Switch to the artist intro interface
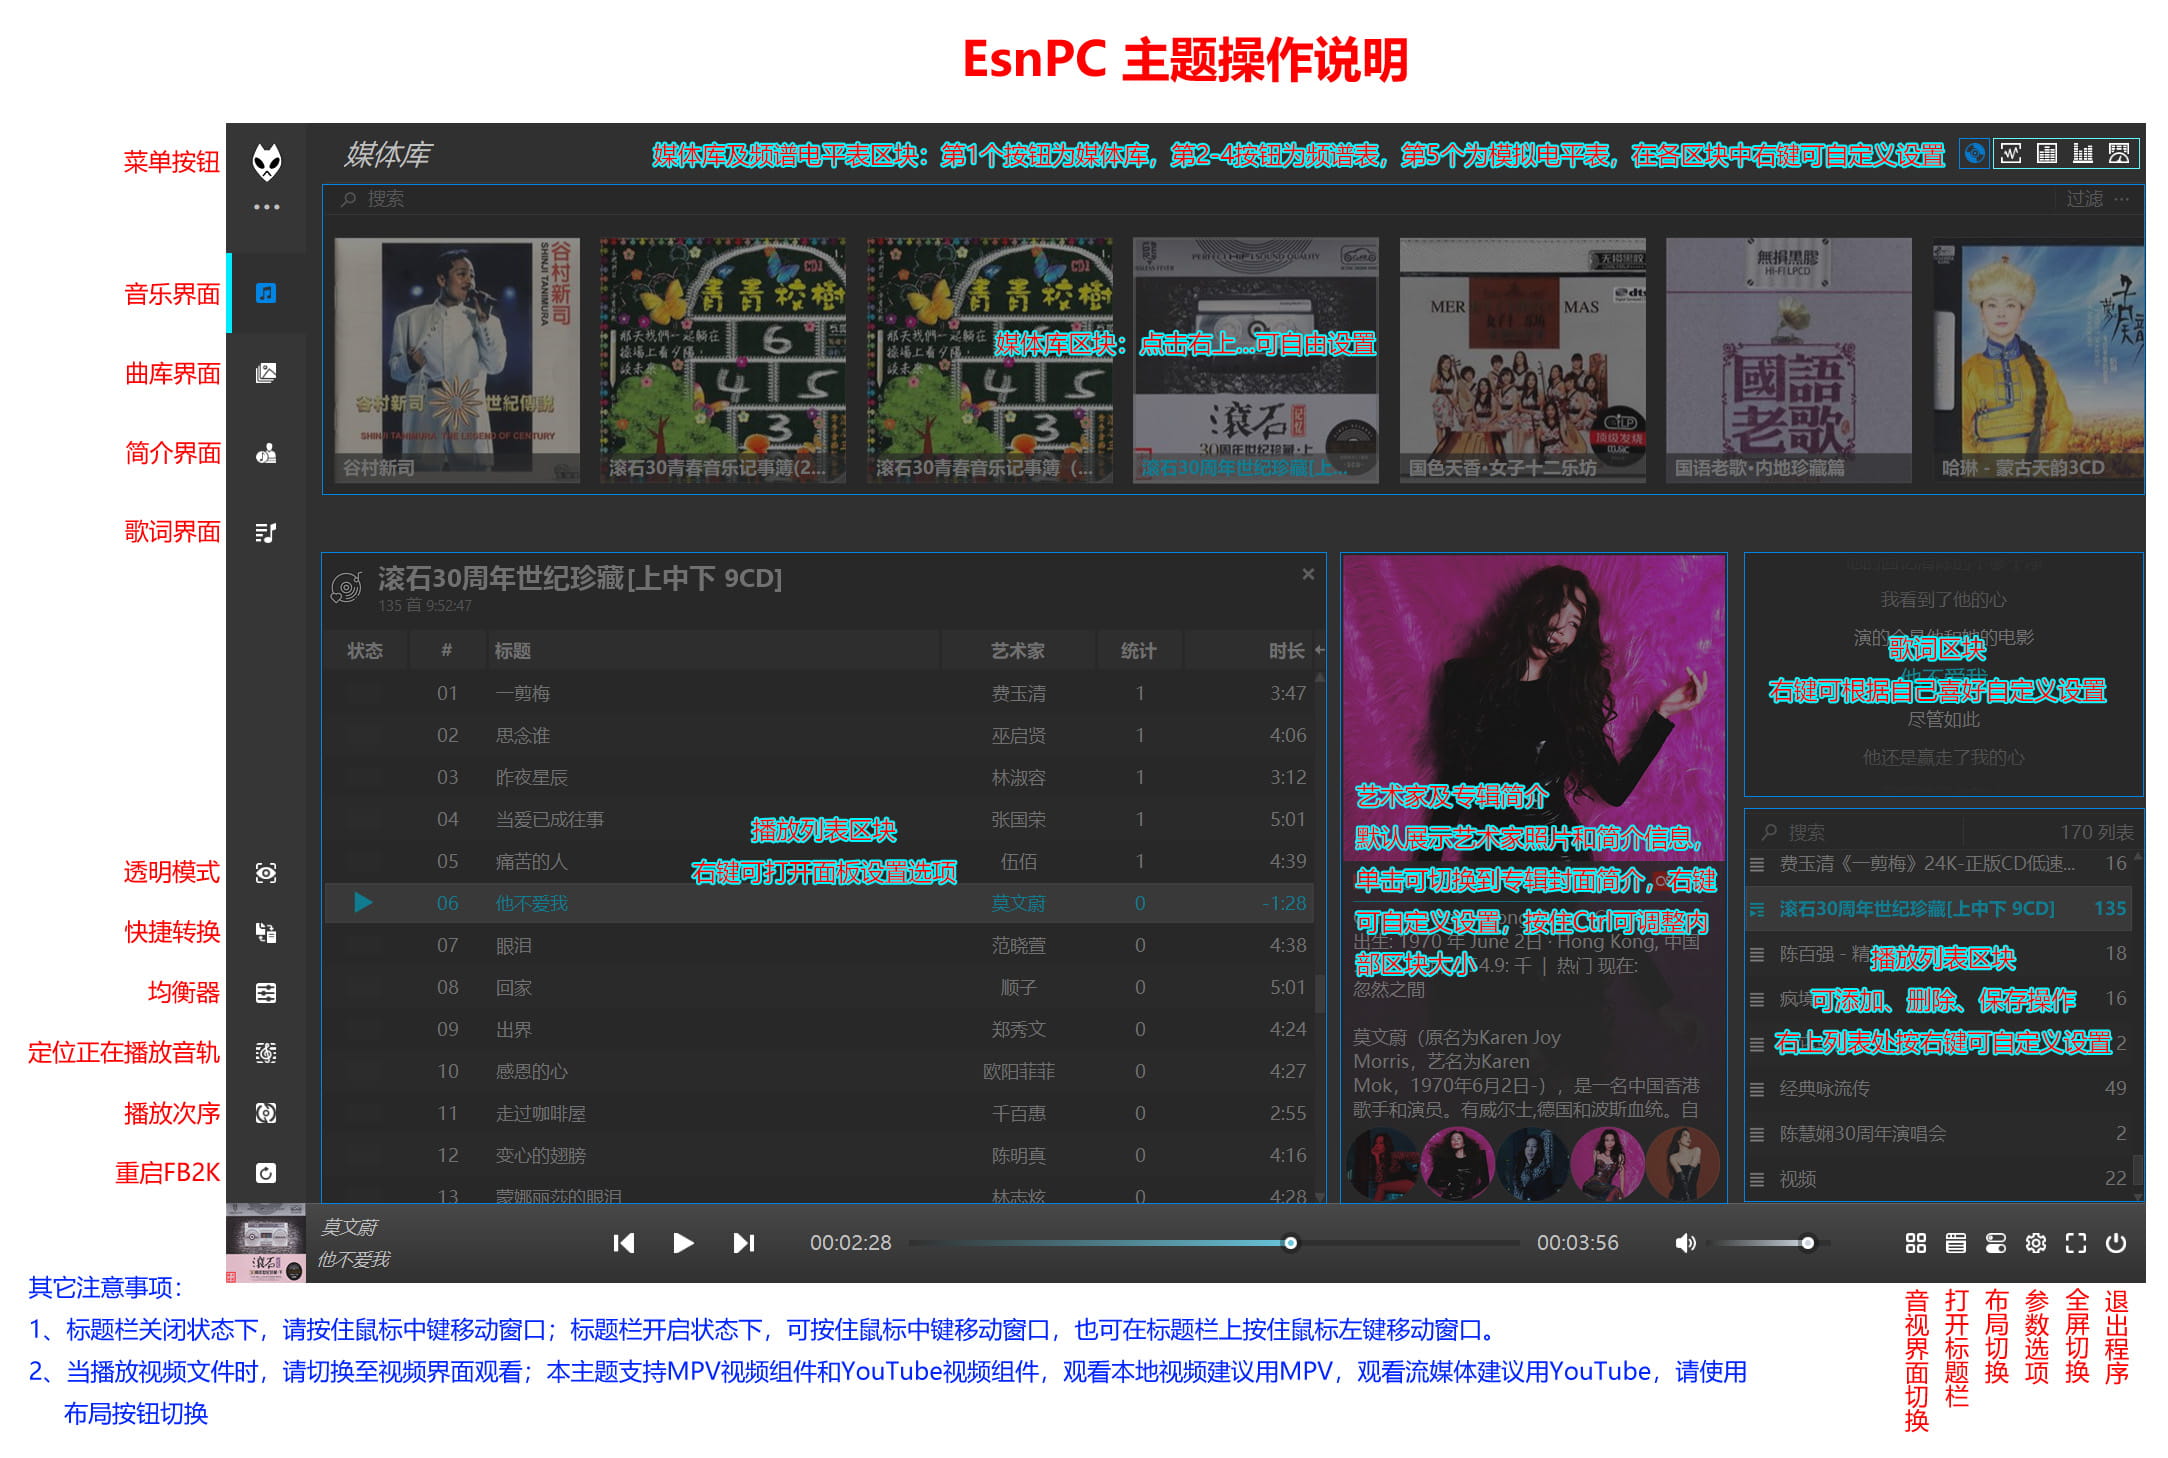Image resolution: width=2168 pixels, height=1458 pixels. click(266, 452)
